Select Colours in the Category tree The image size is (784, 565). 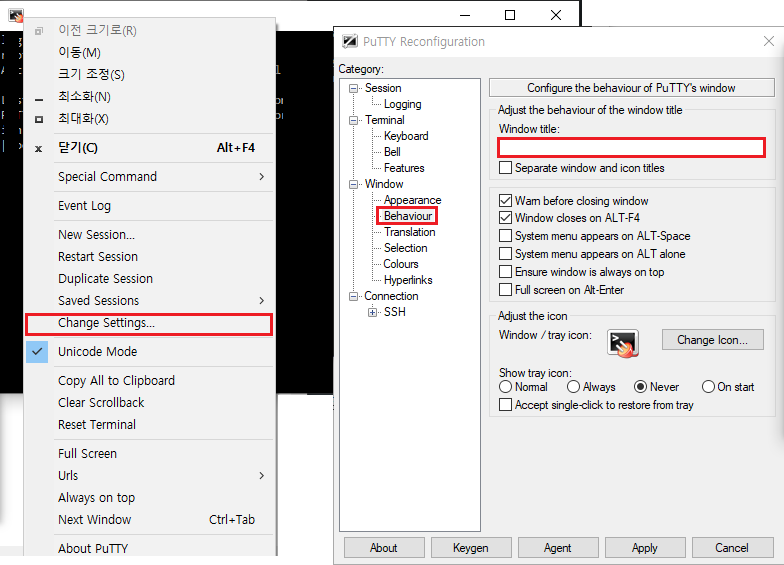coord(401,264)
